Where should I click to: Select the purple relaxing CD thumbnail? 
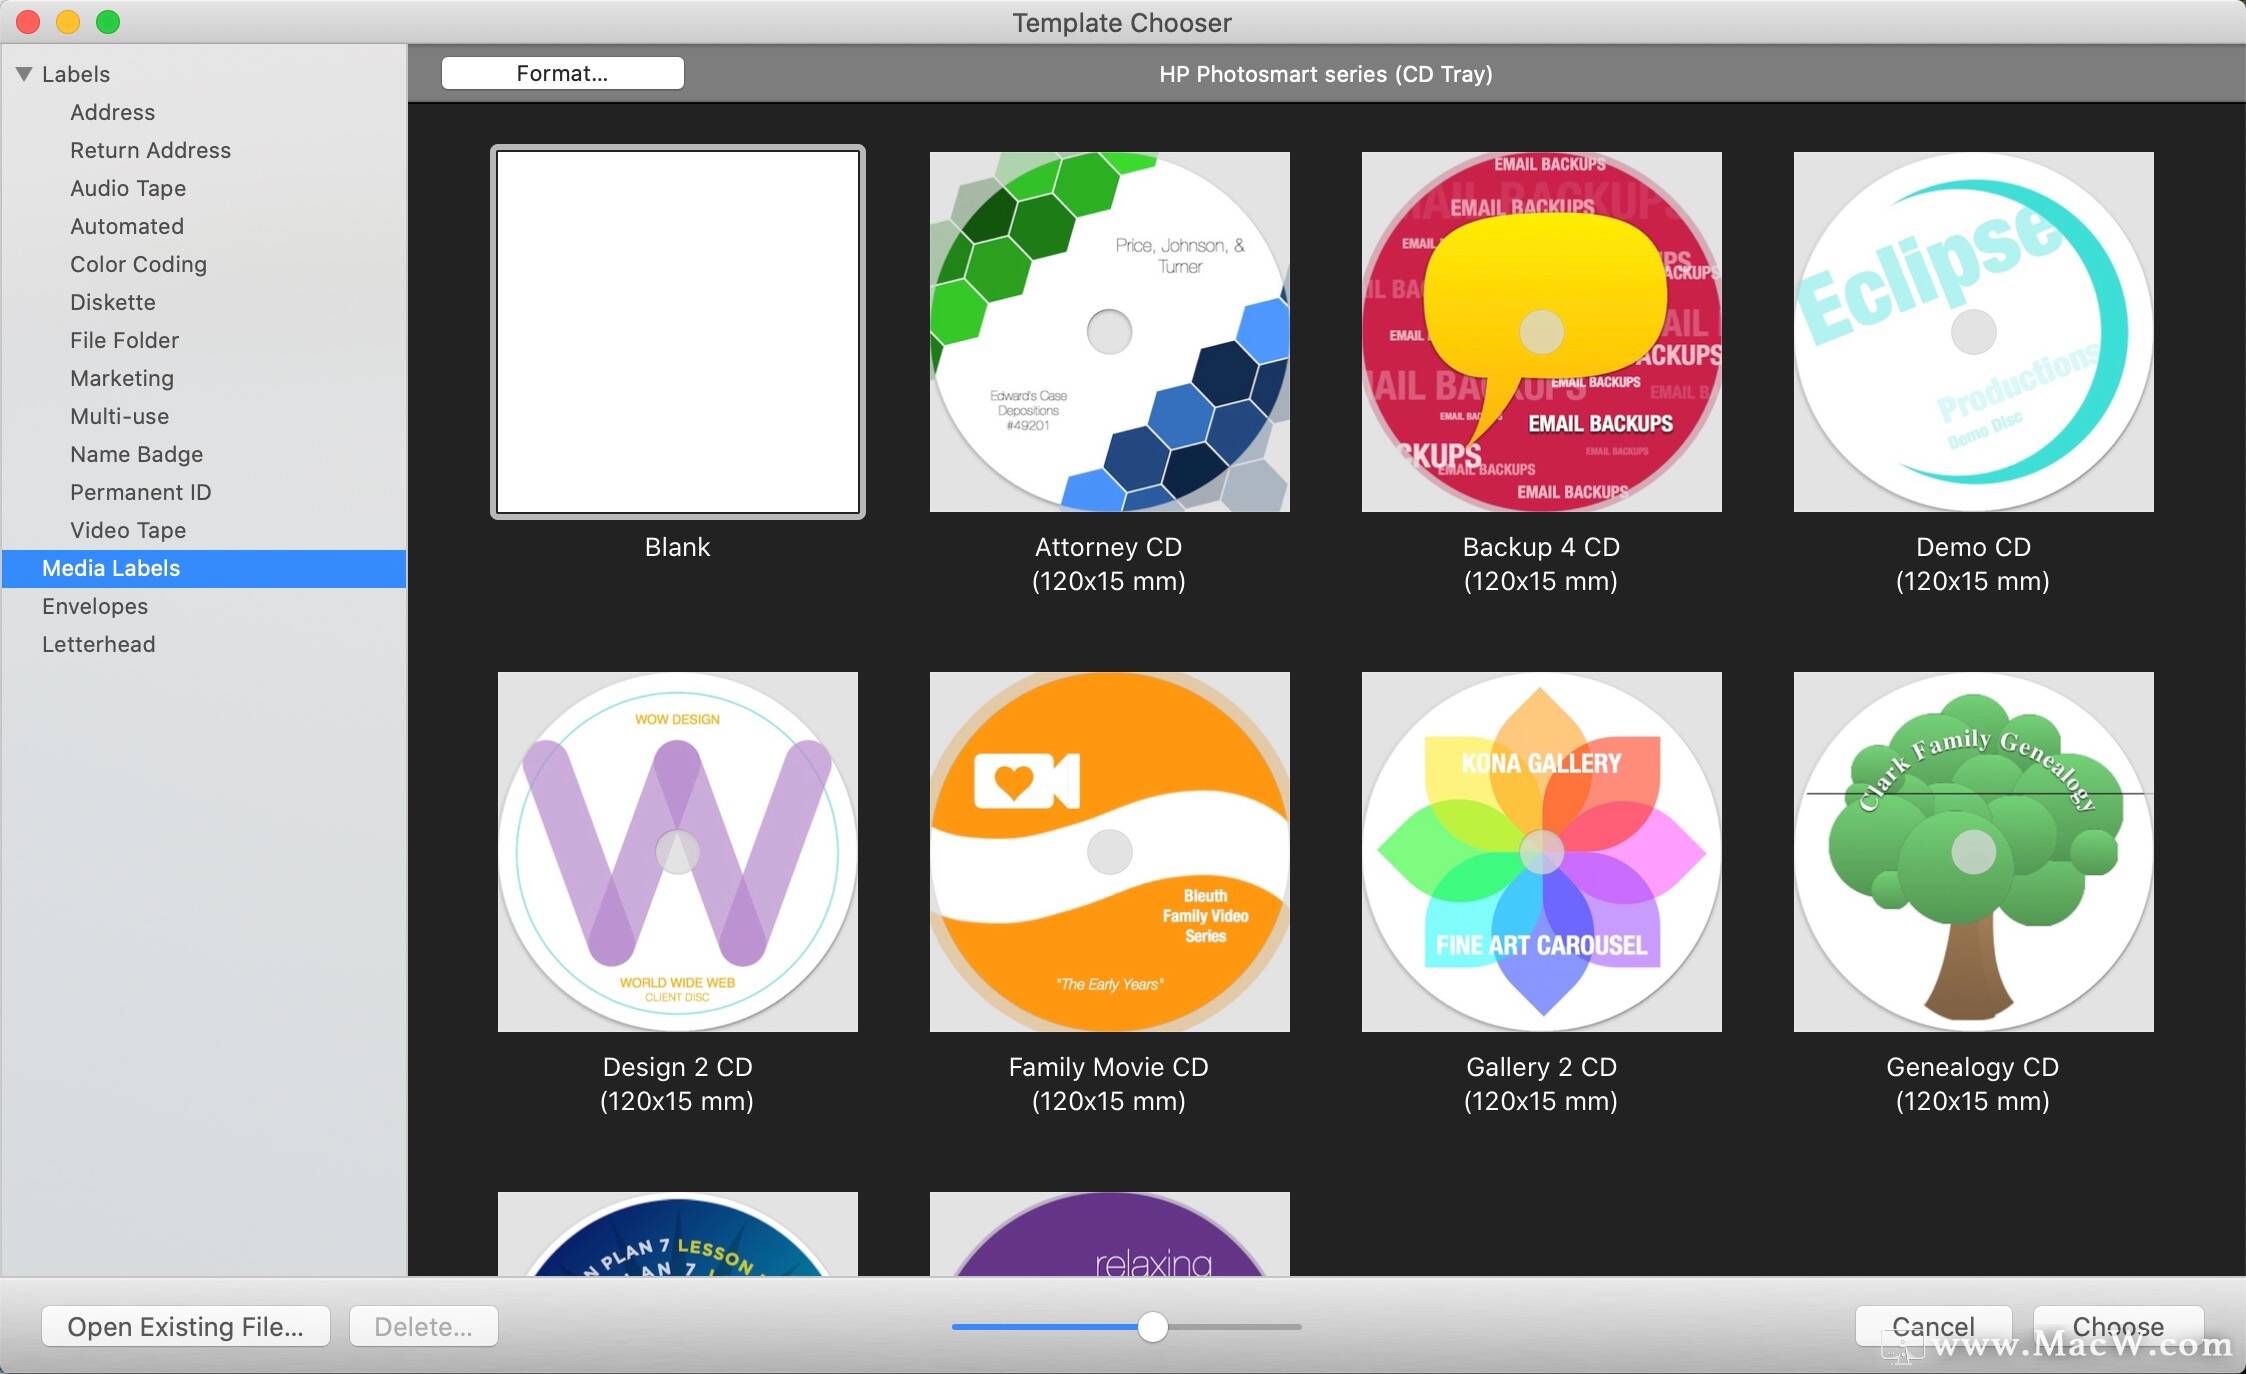(1110, 1234)
